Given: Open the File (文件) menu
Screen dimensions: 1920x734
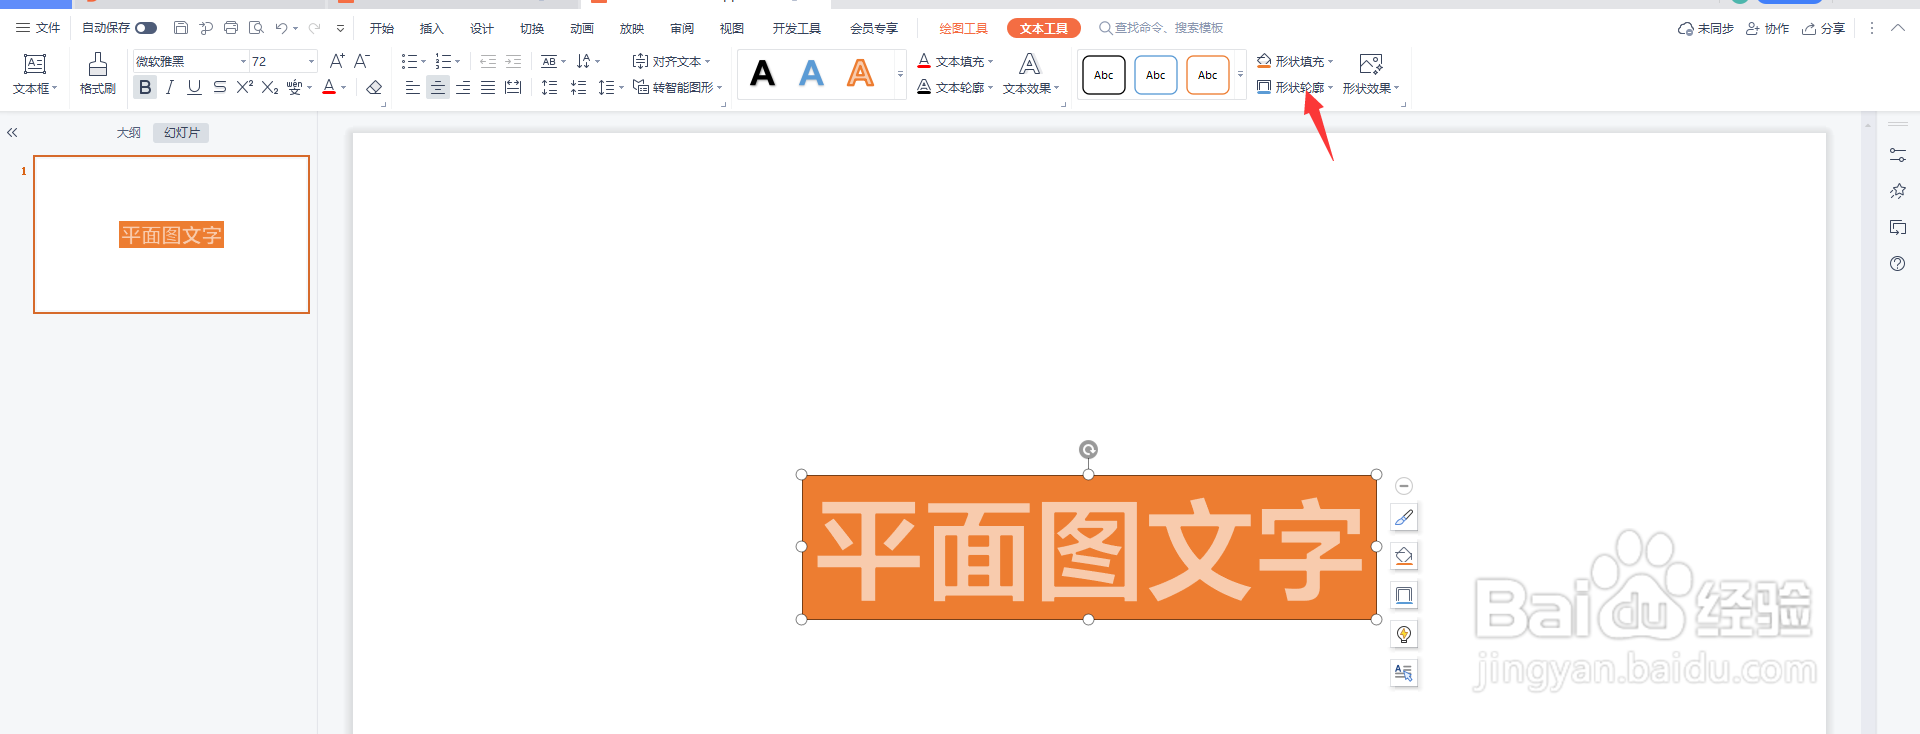Looking at the screenshot, I should pos(38,28).
